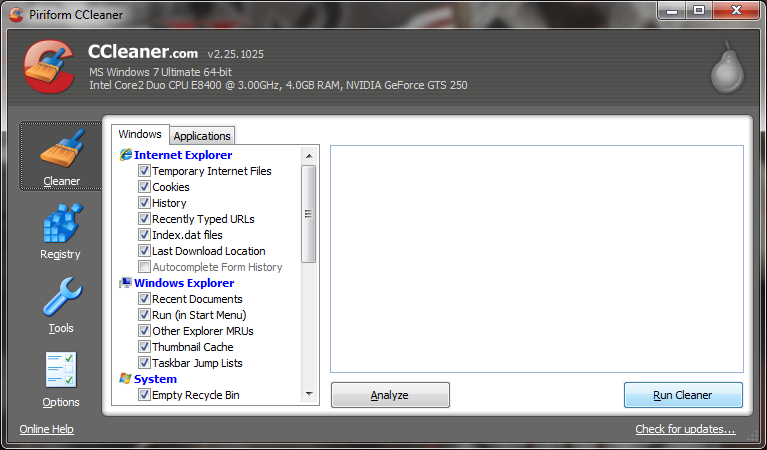
Task: Toggle Taskbar Jump Lists checkbox
Action: click(x=144, y=363)
